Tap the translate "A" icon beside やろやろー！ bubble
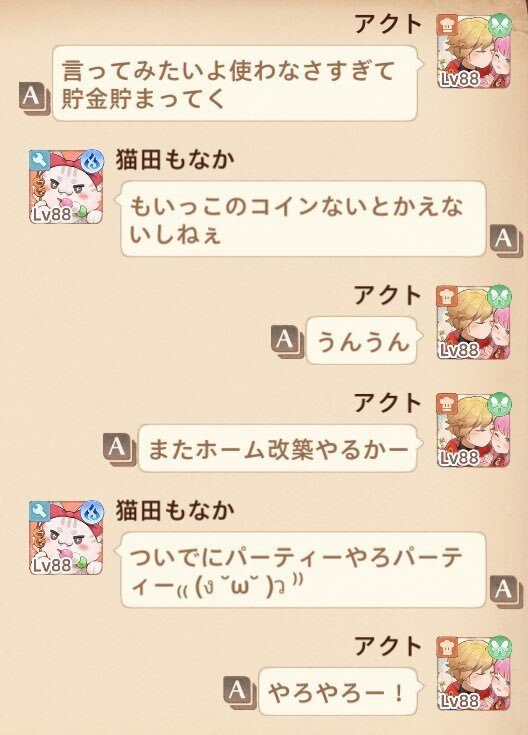Image resolution: width=528 pixels, height=735 pixels. coord(239,692)
